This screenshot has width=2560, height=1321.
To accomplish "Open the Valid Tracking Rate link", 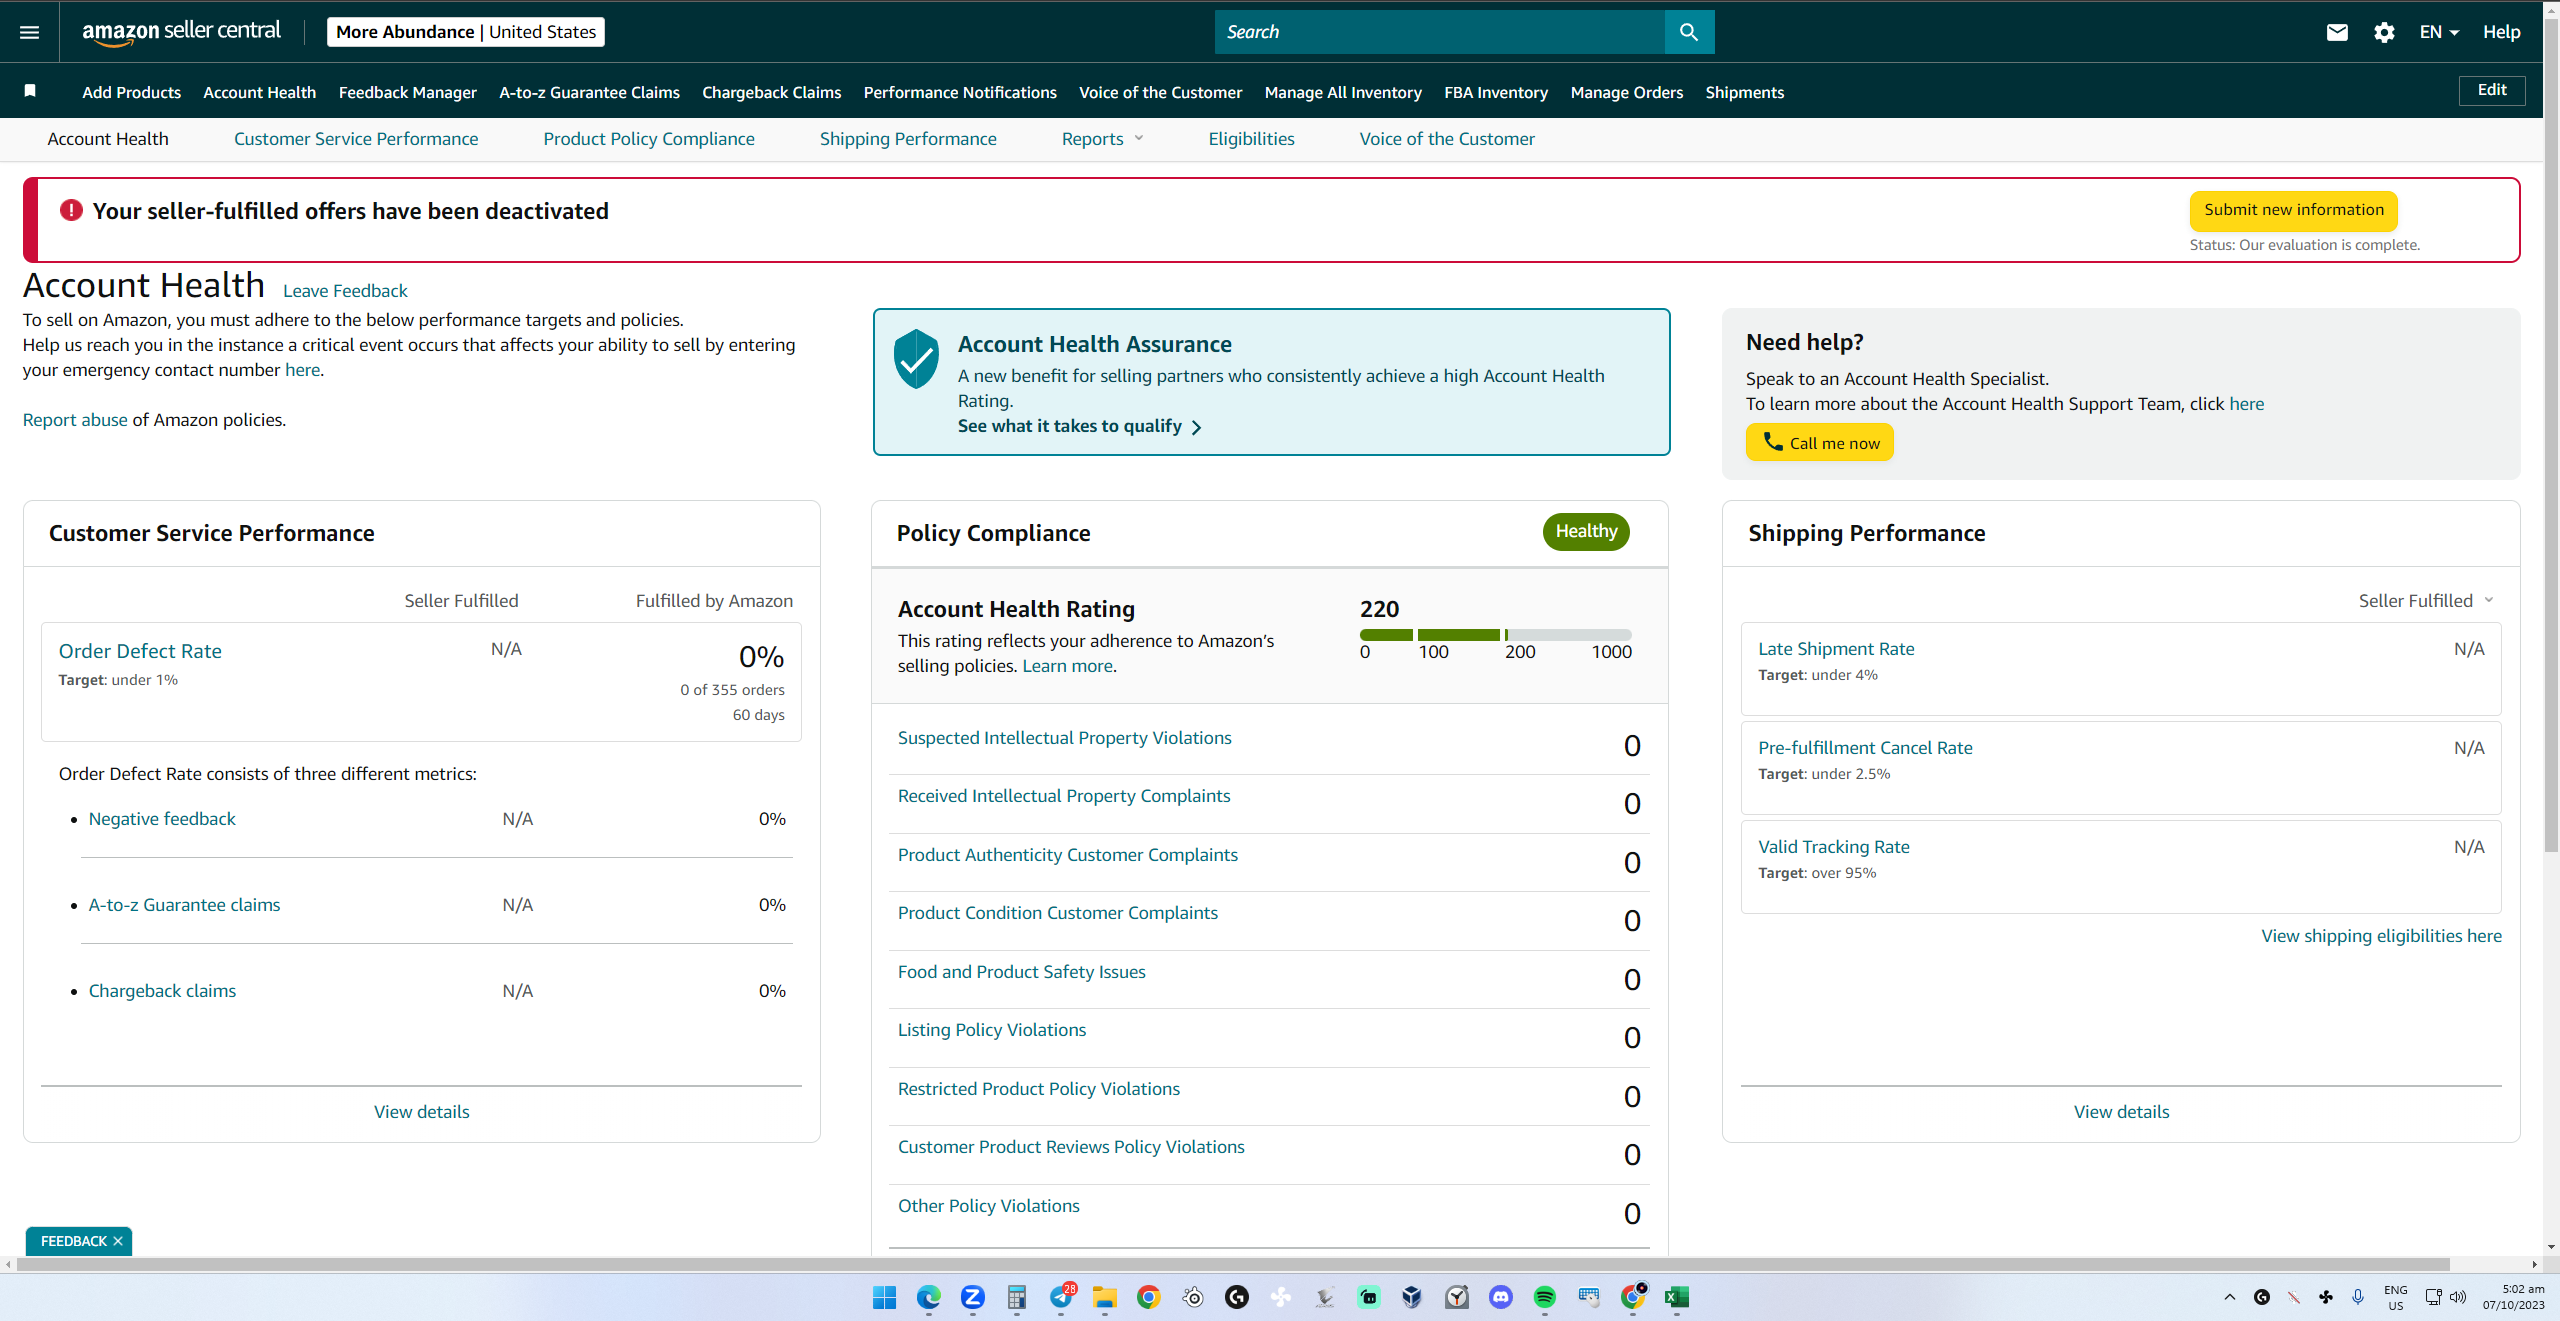I will tap(1834, 847).
